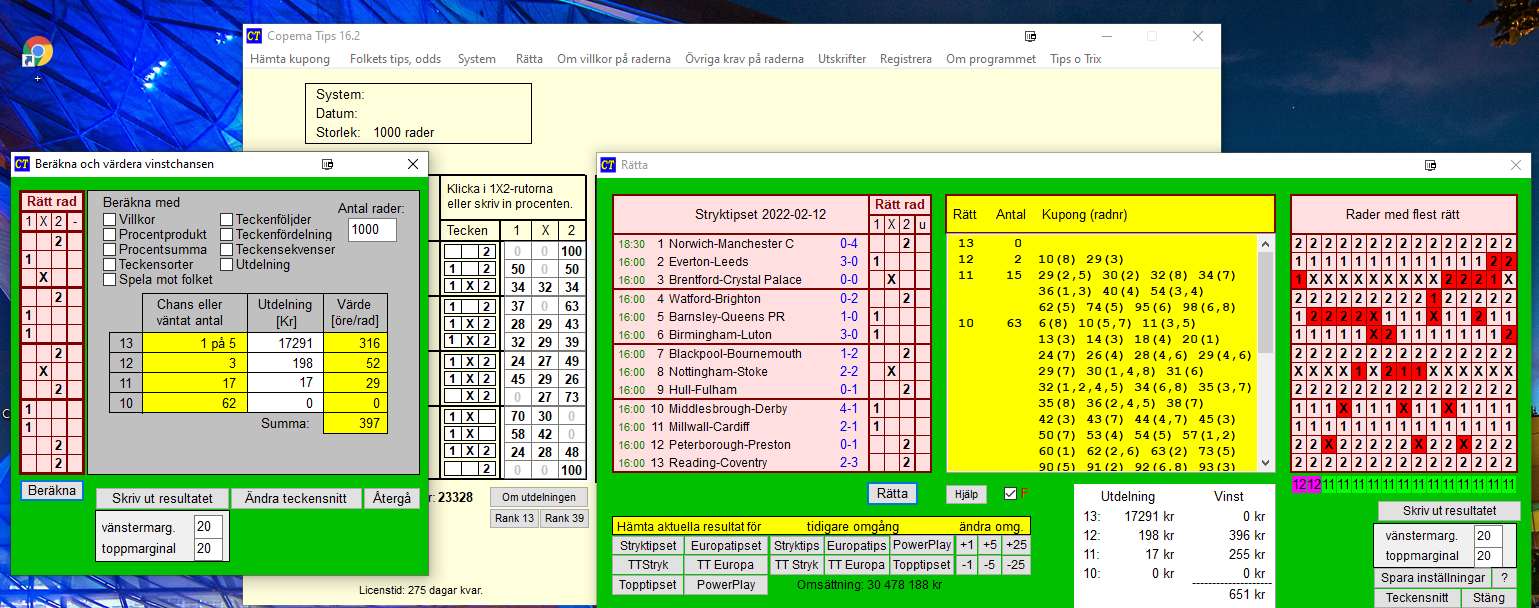
Task: Open the Folkets tips, odds menu
Action: pos(395,59)
